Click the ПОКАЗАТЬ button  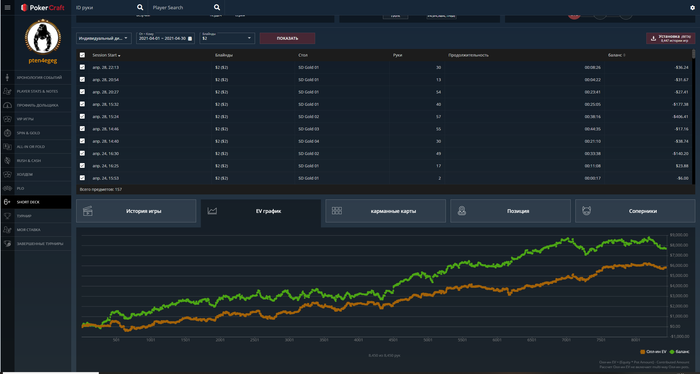point(288,38)
